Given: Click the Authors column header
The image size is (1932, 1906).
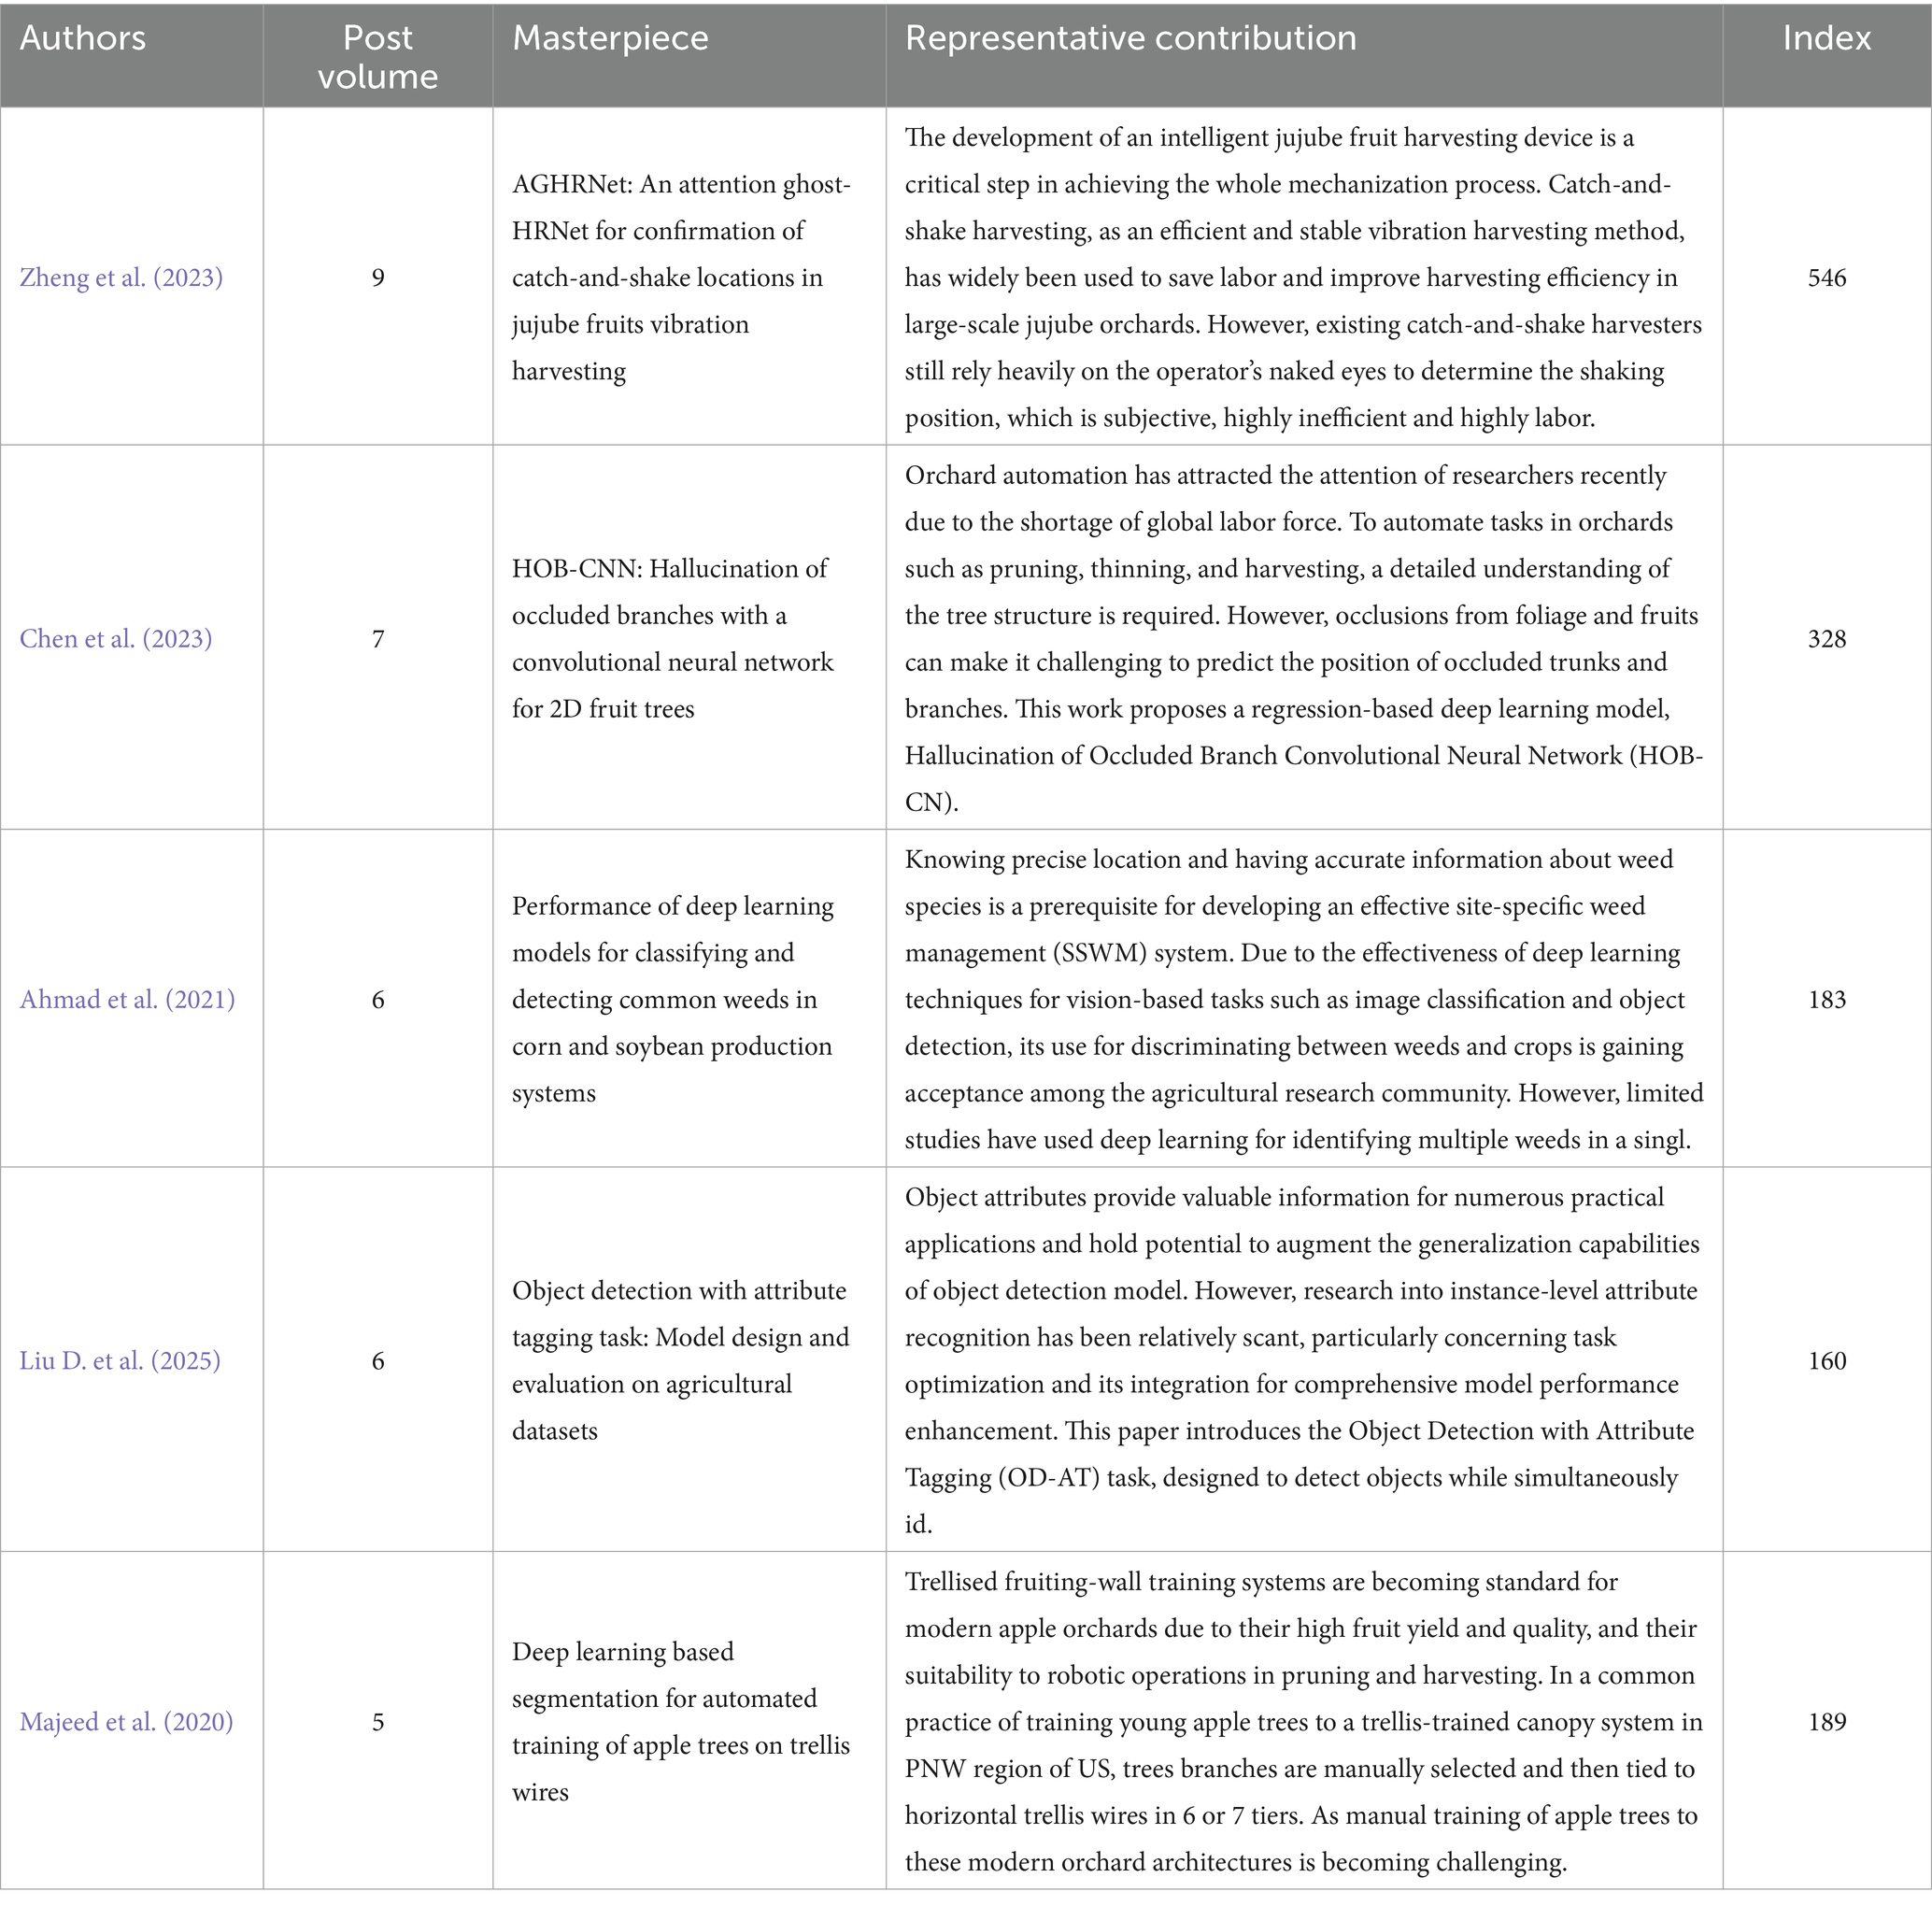Looking at the screenshot, I should pos(83,38).
